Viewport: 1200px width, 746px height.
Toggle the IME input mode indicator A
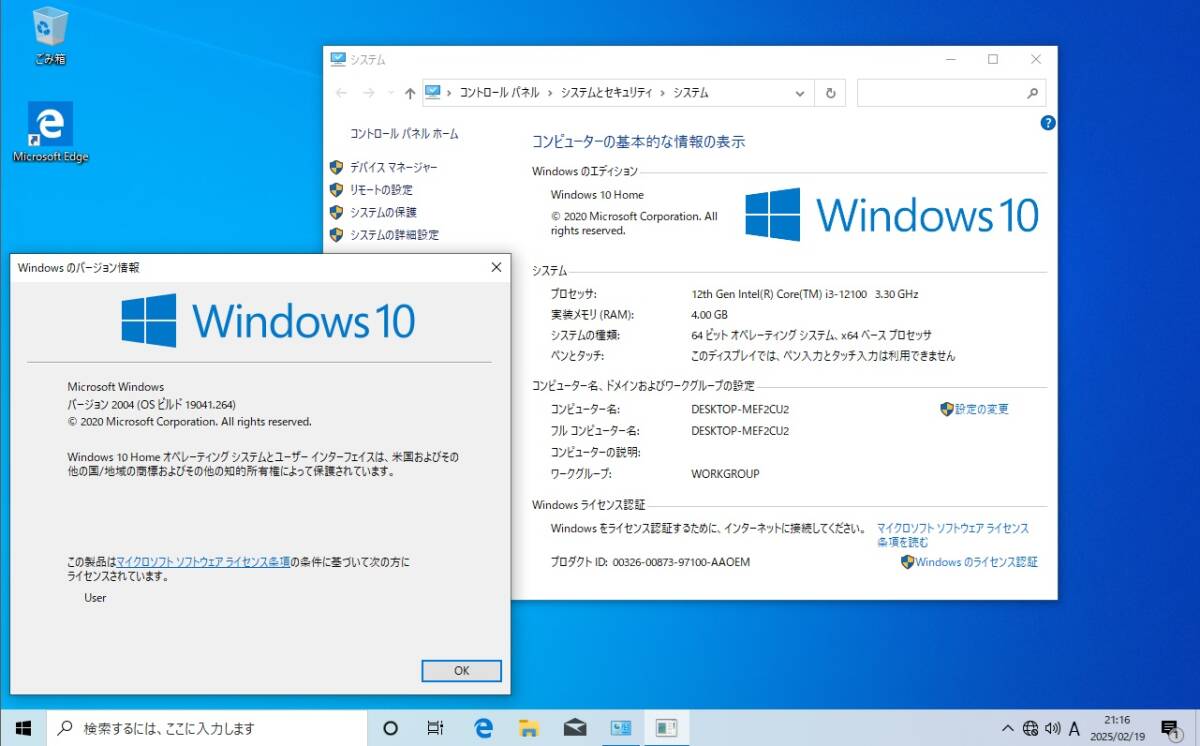coord(1074,728)
